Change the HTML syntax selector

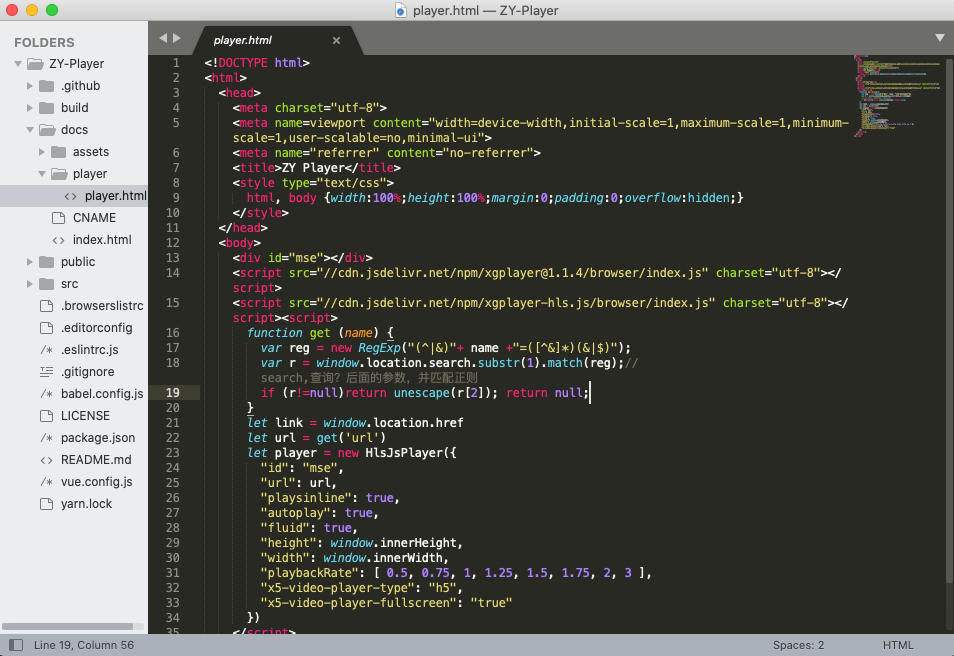898,645
